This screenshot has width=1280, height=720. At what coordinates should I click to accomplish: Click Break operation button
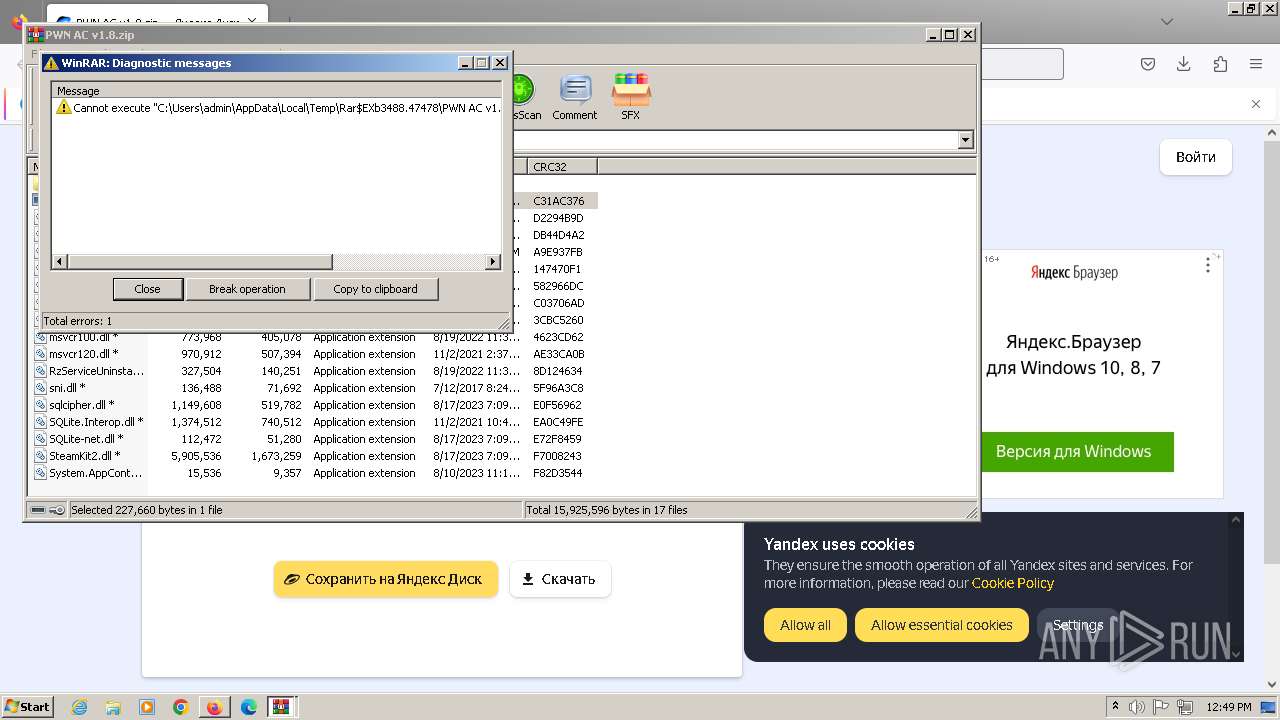tap(247, 289)
